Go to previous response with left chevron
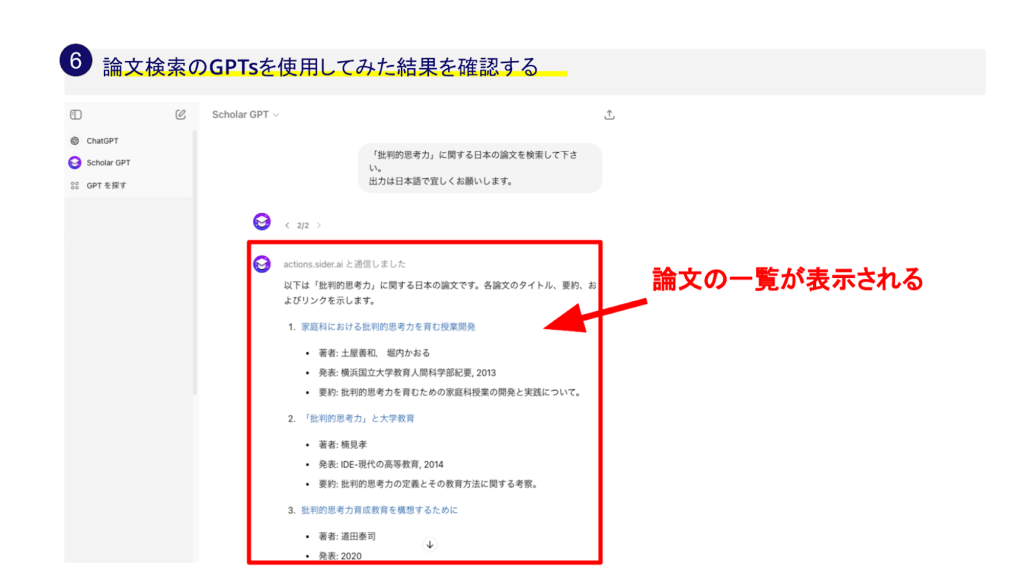The image size is (1024, 576). coord(287,226)
